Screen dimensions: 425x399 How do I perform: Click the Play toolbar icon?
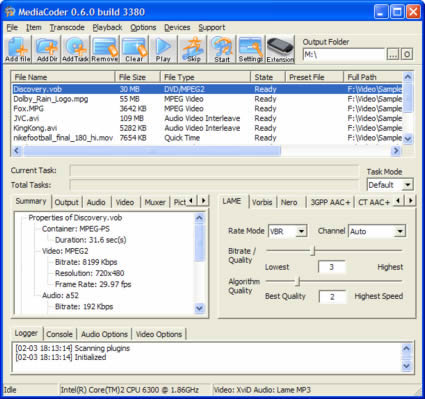[x=163, y=49]
